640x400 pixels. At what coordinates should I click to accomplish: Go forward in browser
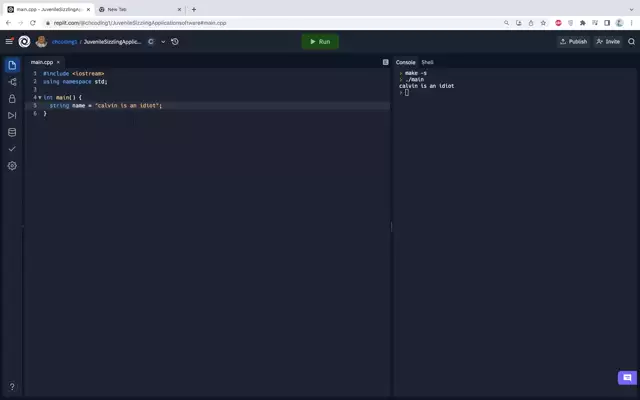pyautogui.click(x=20, y=23)
